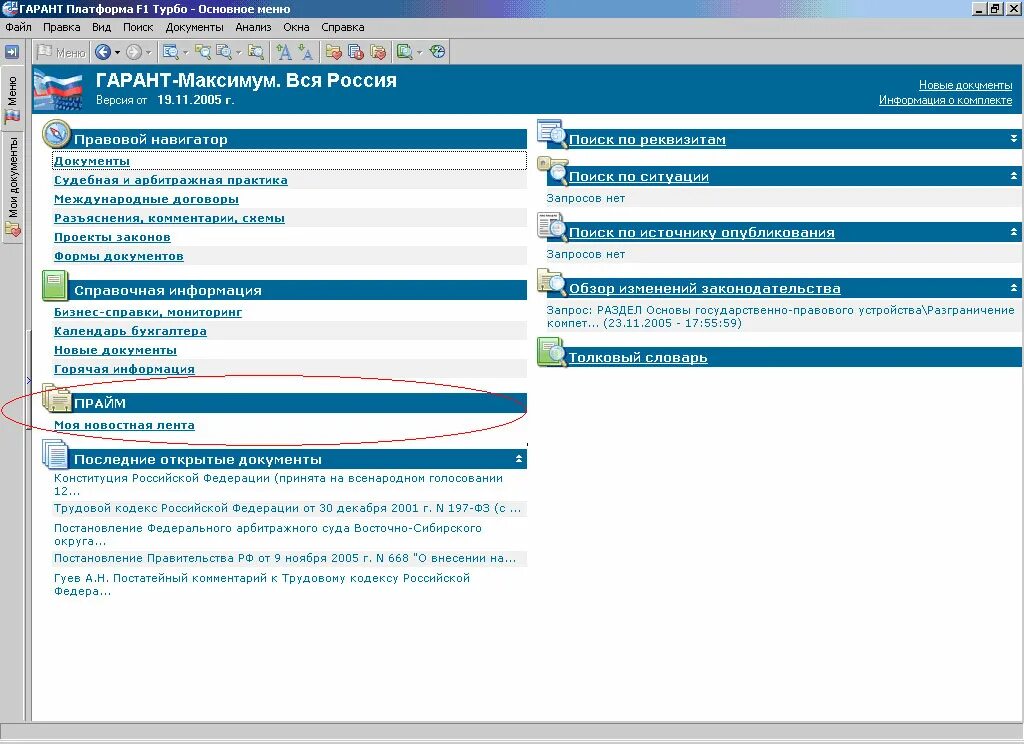Image resolution: width=1024 pixels, height=744 pixels.
Task: Click the icon beside Поиск по источнику опубликования
Action: pos(552,227)
